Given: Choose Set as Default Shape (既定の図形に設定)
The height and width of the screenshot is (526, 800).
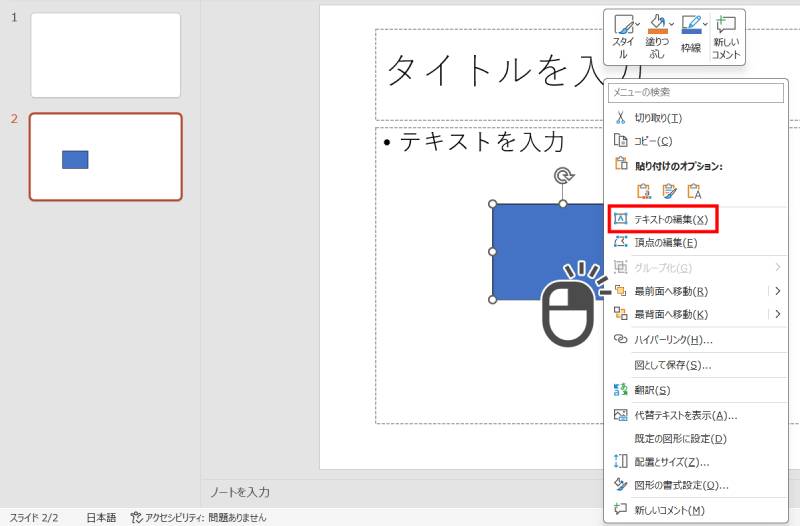Looking at the screenshot, I should pyautogui.click(x=696, y=439).
